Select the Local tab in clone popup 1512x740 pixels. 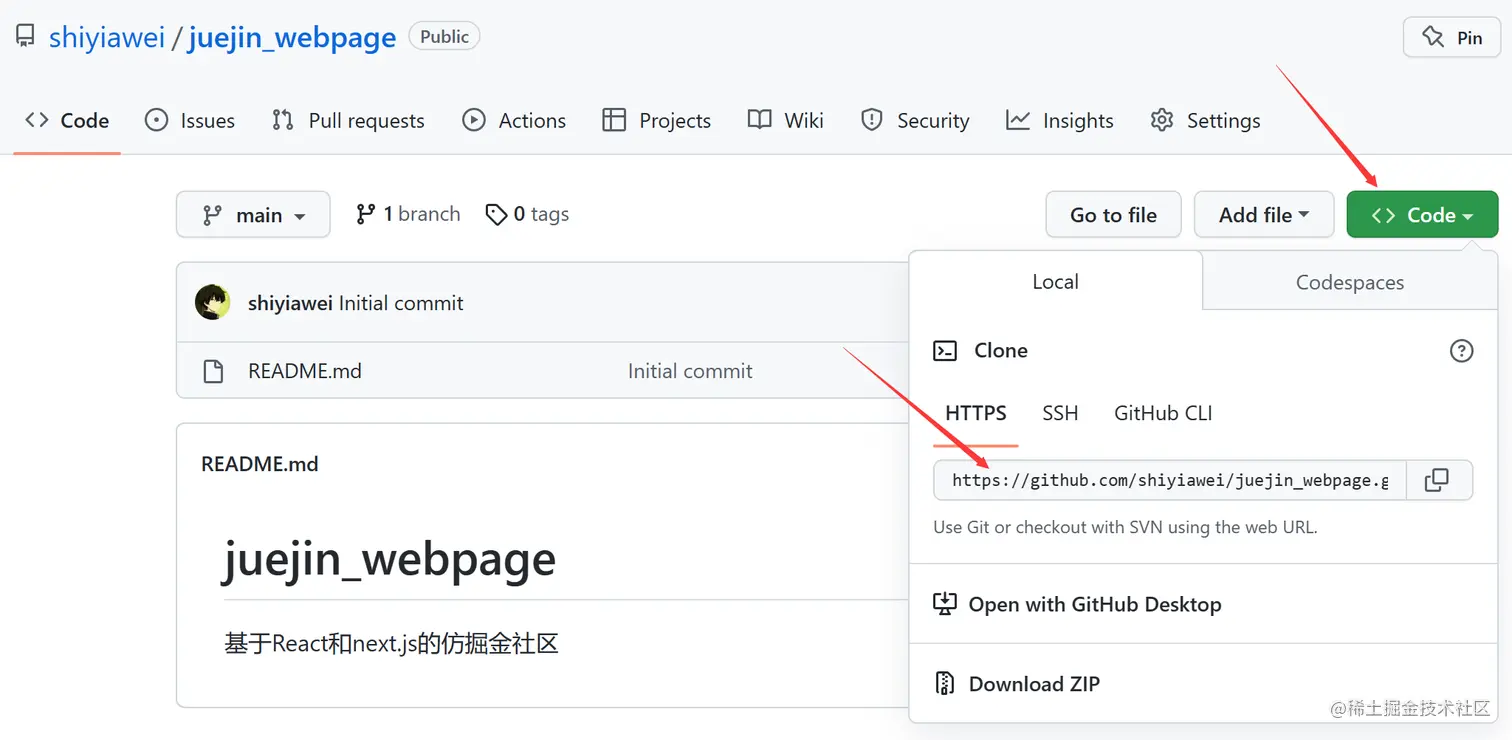point(1055,282)
